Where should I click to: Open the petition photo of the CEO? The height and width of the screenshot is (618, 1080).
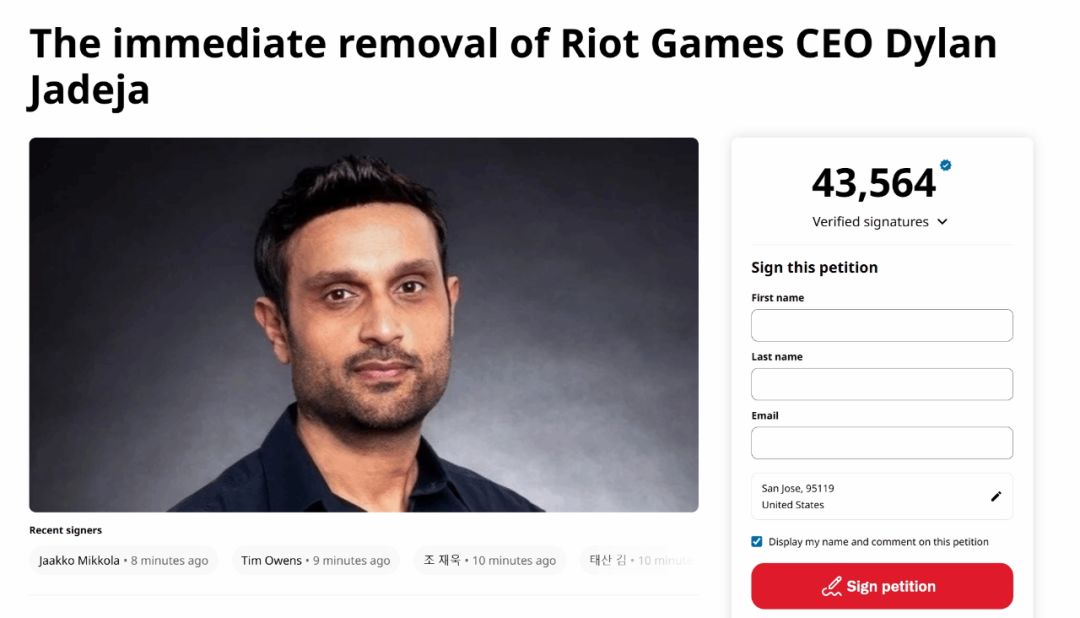point(363,325)
